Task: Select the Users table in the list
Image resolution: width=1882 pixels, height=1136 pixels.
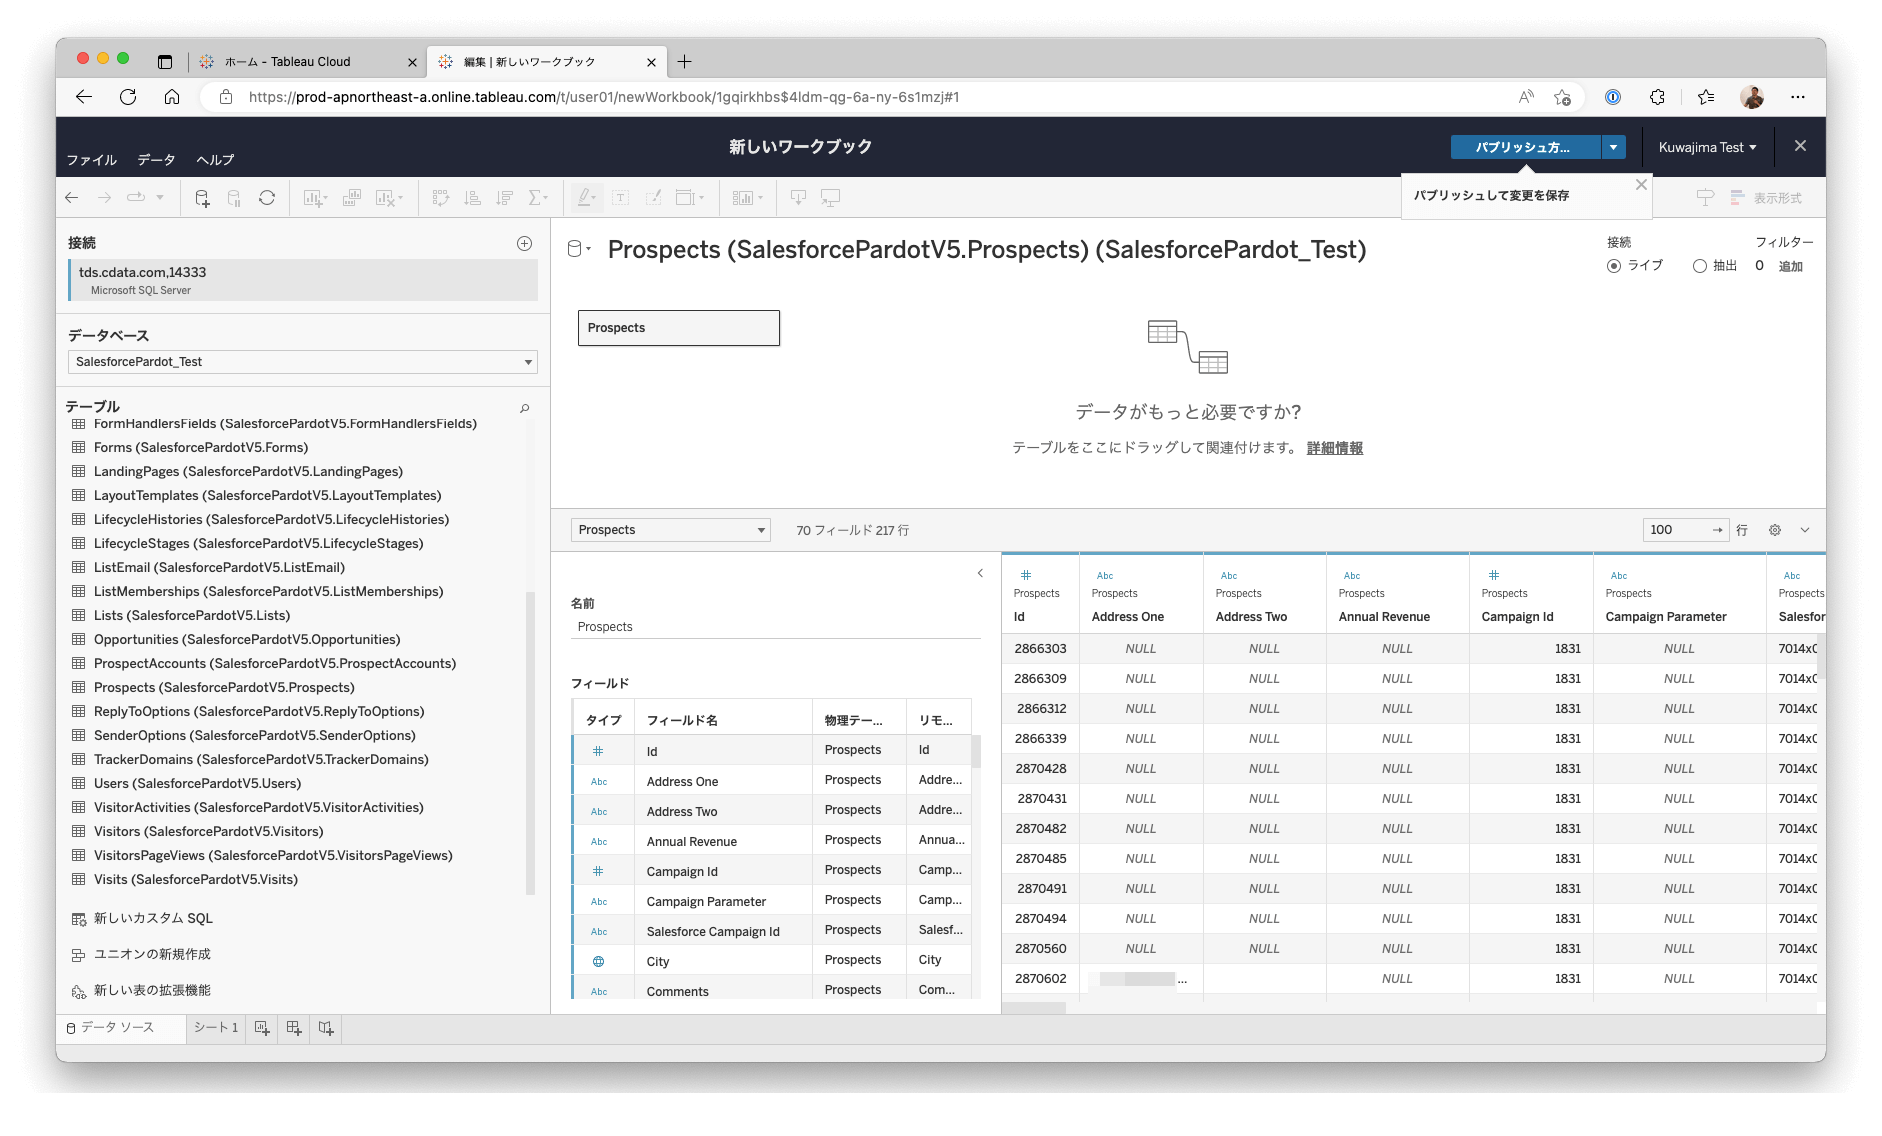Action: [x=197, y=783]
